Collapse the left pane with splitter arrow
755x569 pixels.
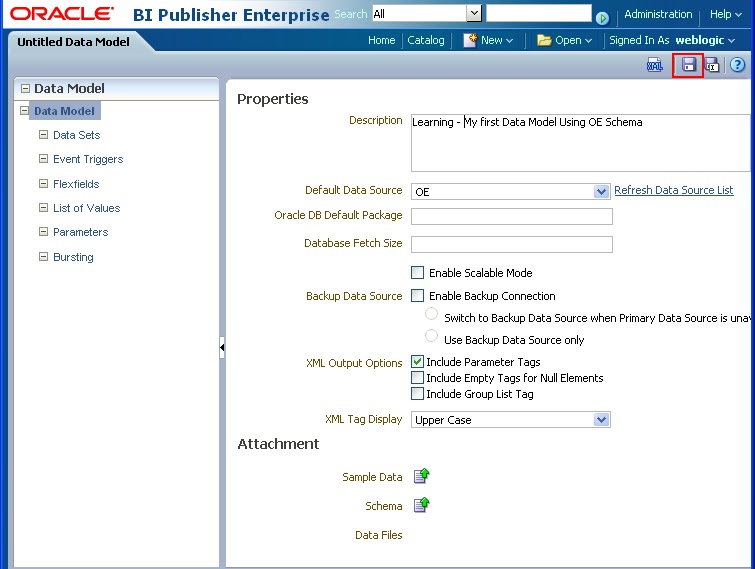click(222, 347)
